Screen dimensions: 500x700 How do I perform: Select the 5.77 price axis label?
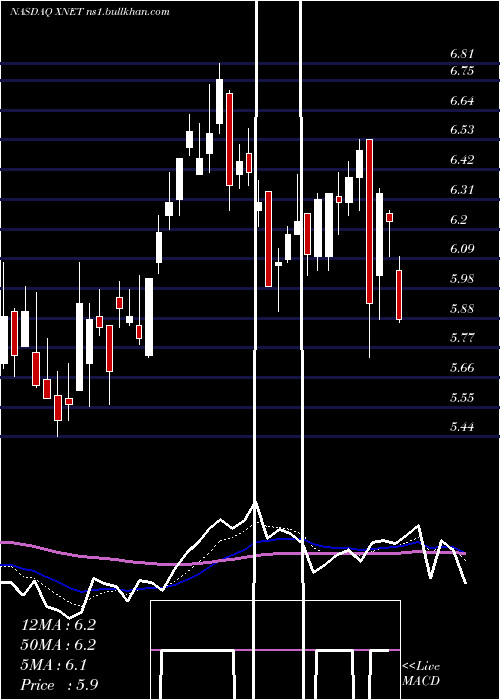(x=462, y=338)
